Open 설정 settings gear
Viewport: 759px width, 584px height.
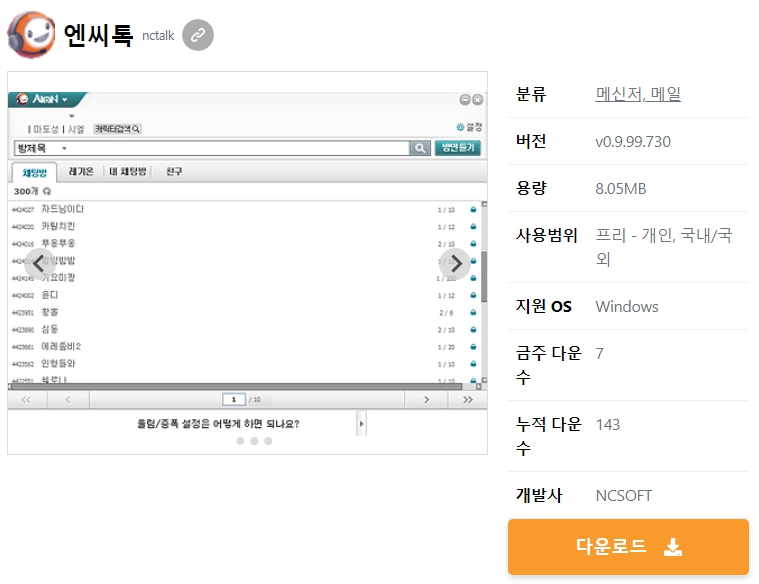pyautogui.click(x=469, y=127)
